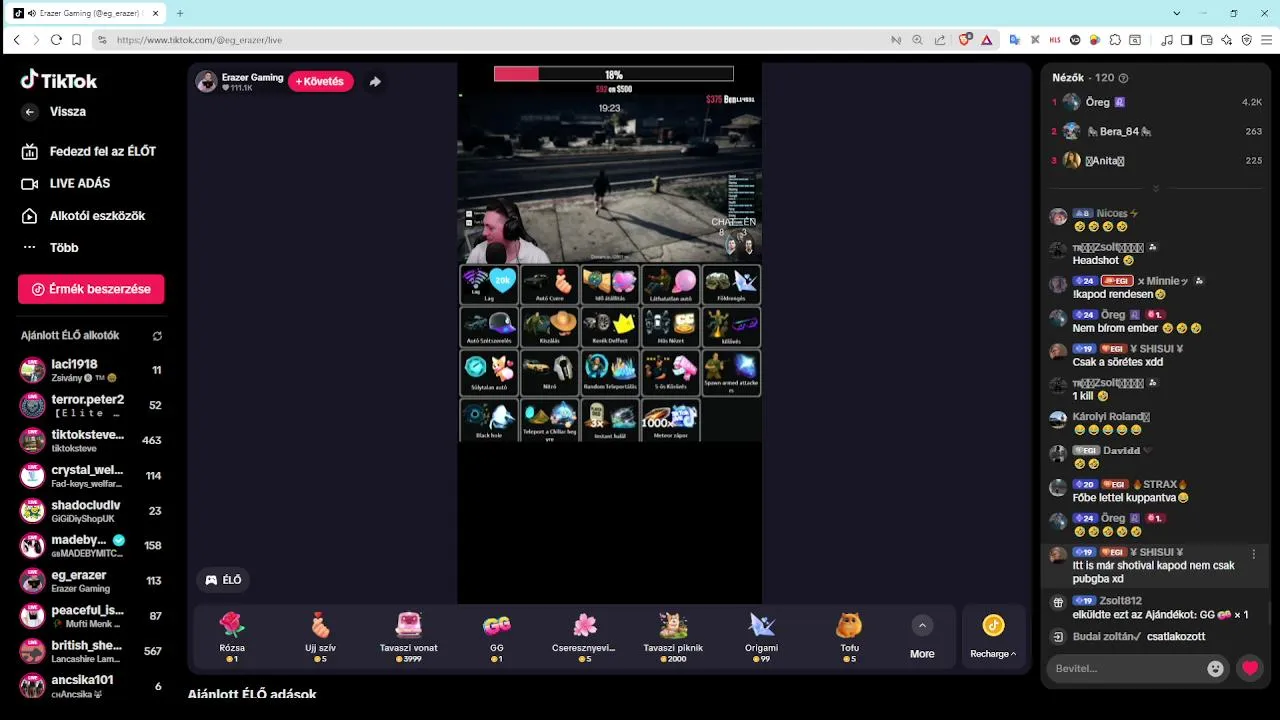
Task: Send the Cseresznyevi... blossom gift
Action: pyautogui.click(x=585, y=638)
